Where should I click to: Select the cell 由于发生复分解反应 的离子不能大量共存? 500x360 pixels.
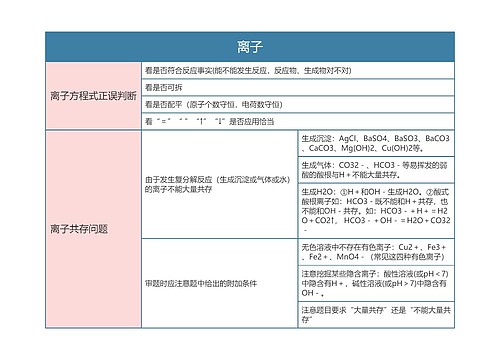[x=219, y=184]
